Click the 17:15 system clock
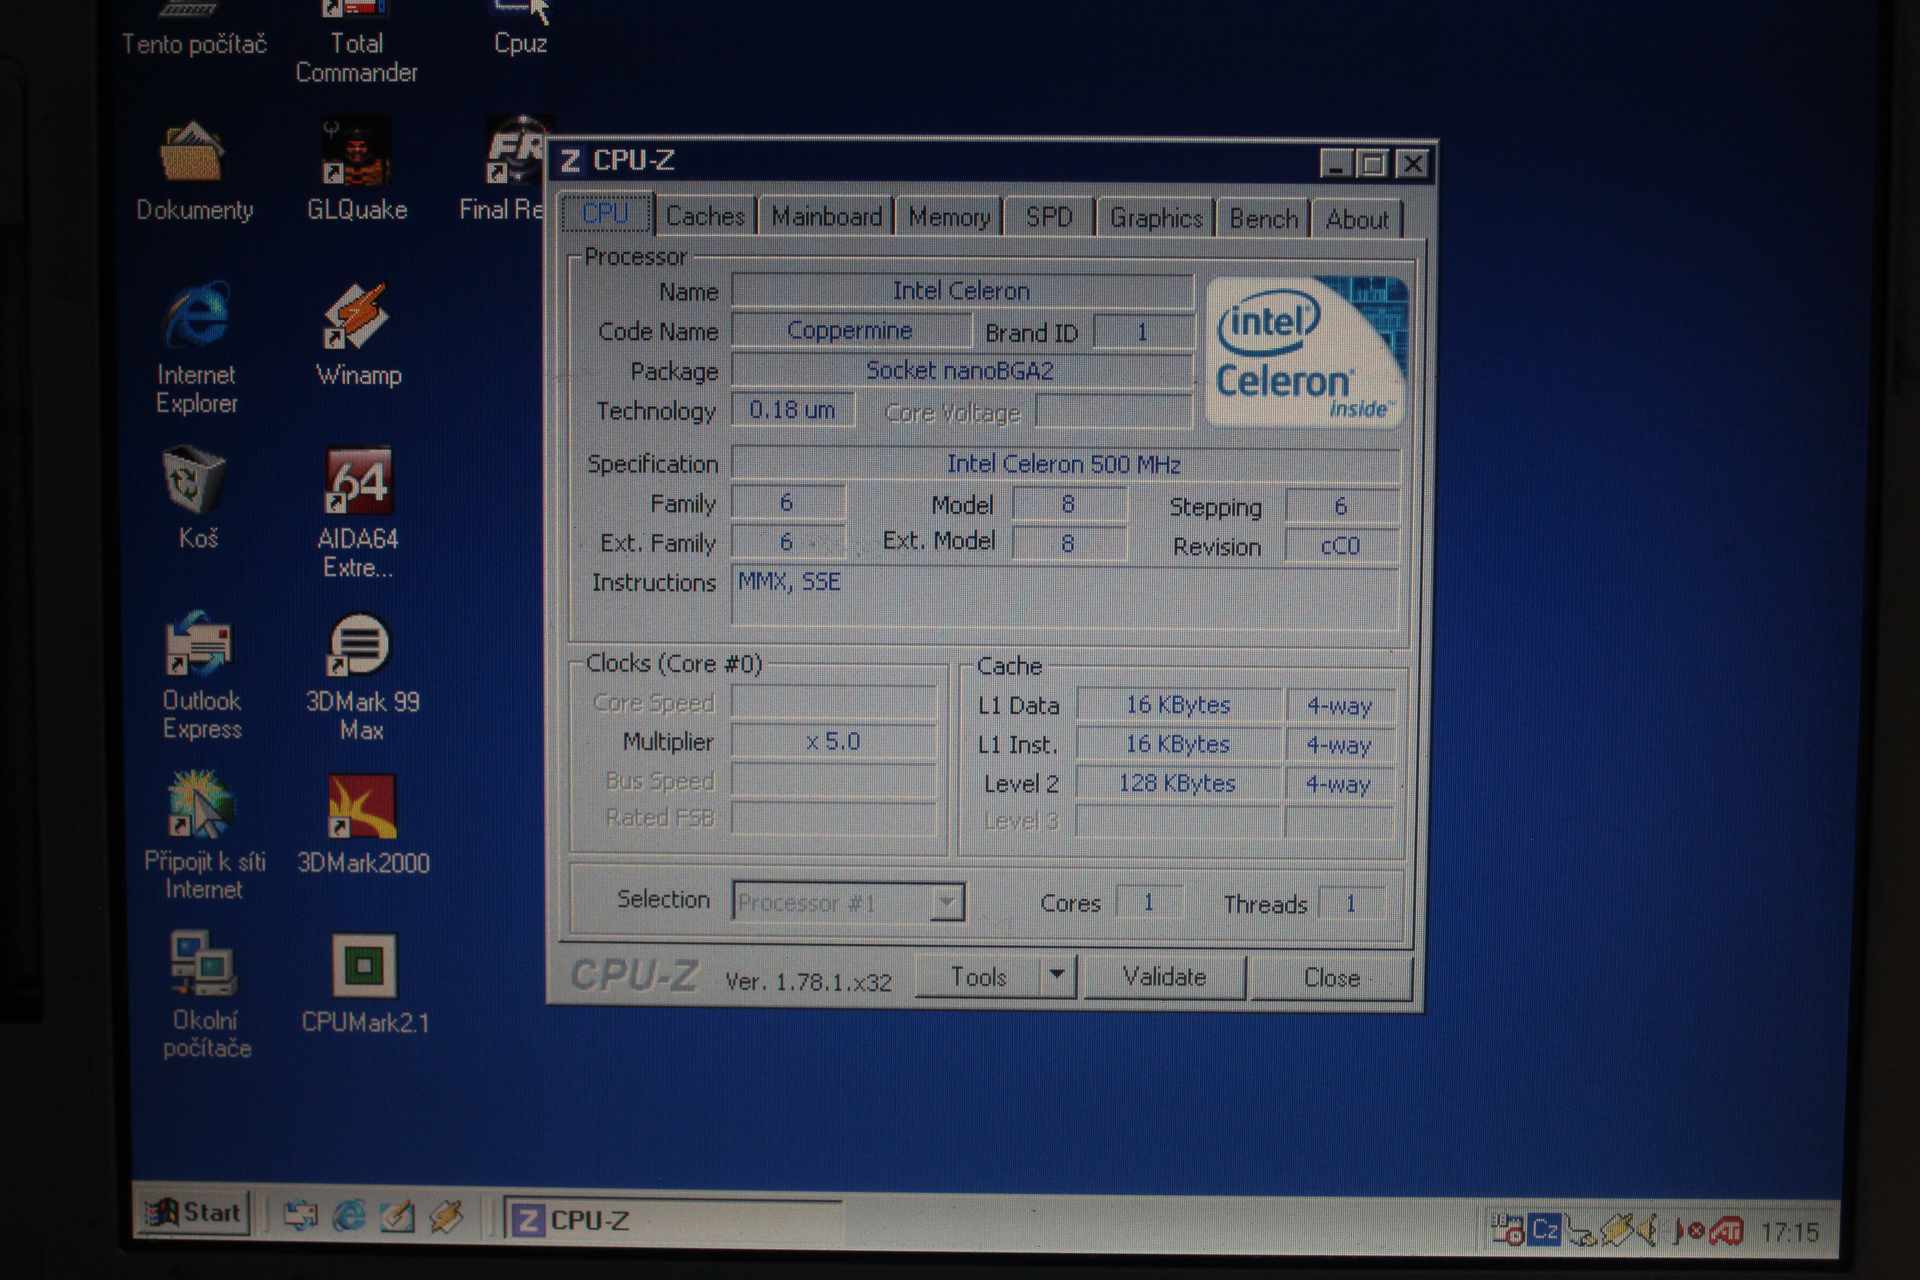Screen dimensions: 1920x1280 (x=1790, y=1232)
